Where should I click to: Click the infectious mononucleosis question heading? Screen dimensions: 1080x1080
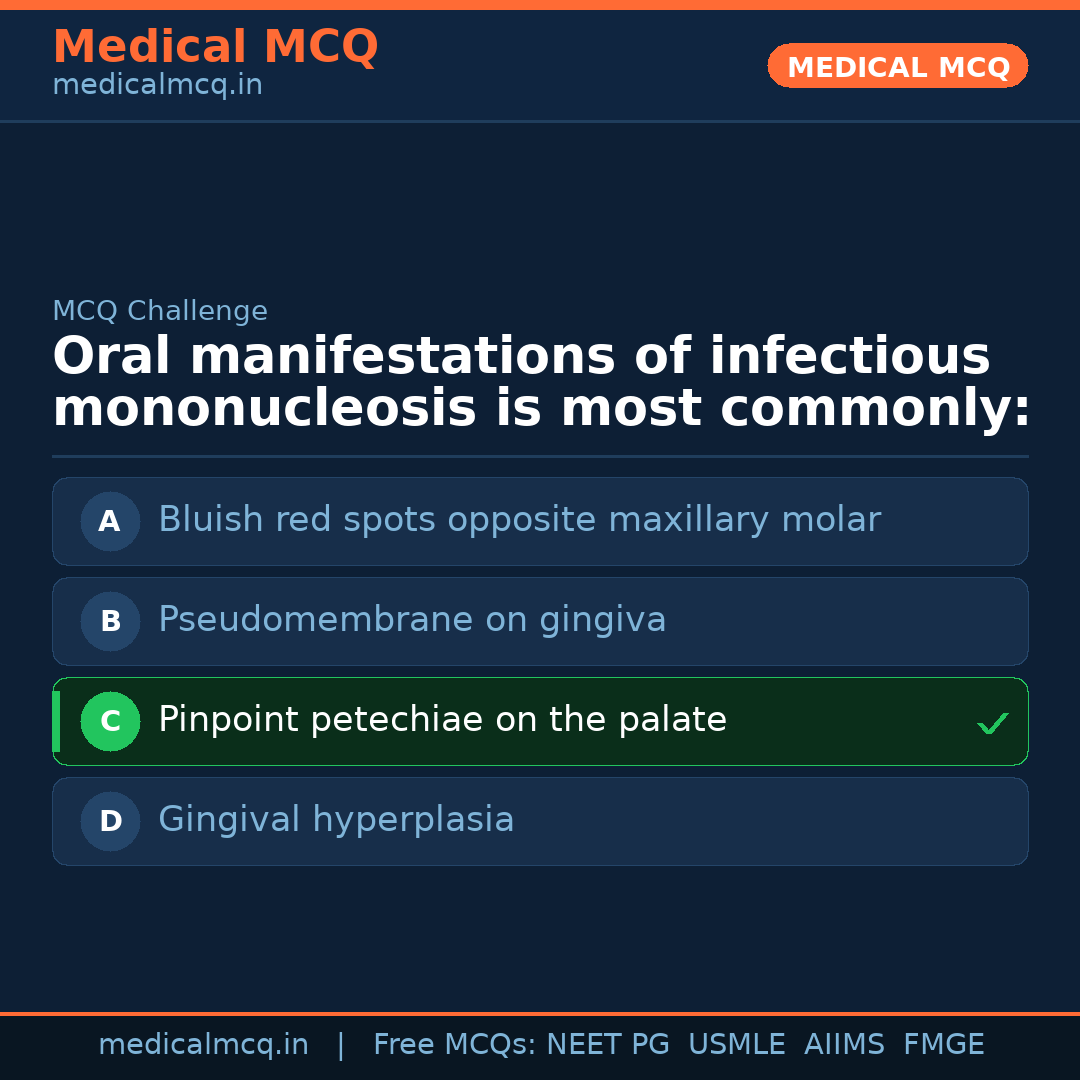[x=540, y=383]
